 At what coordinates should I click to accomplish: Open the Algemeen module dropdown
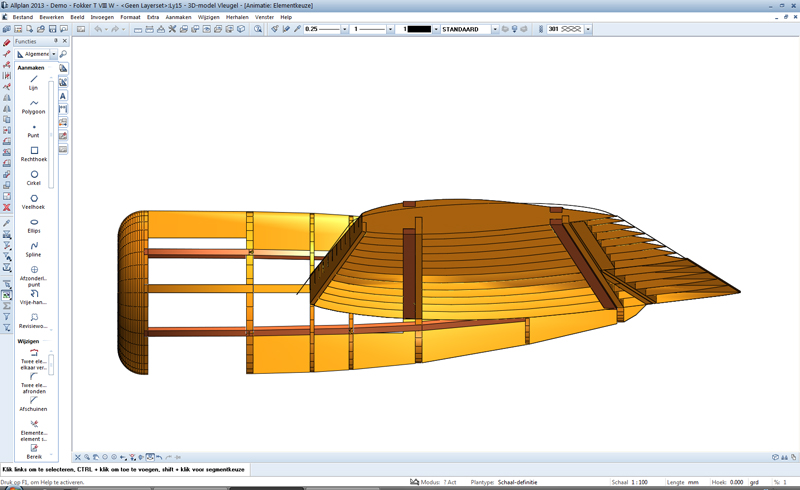[54, 54]
